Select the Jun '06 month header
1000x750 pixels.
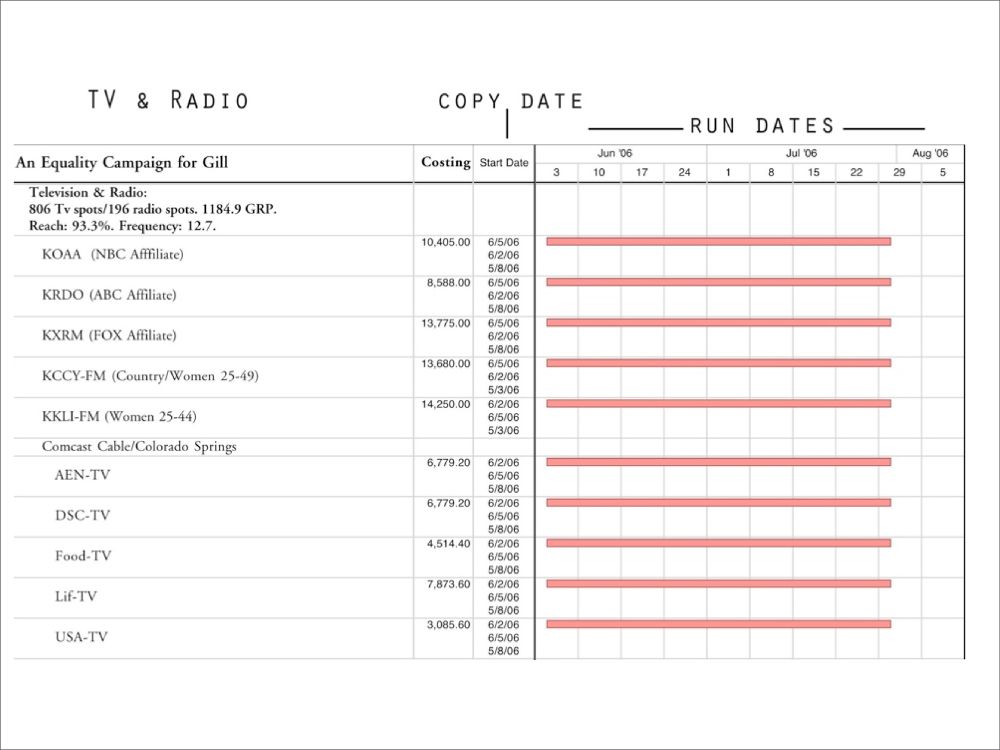coord(615,153)
